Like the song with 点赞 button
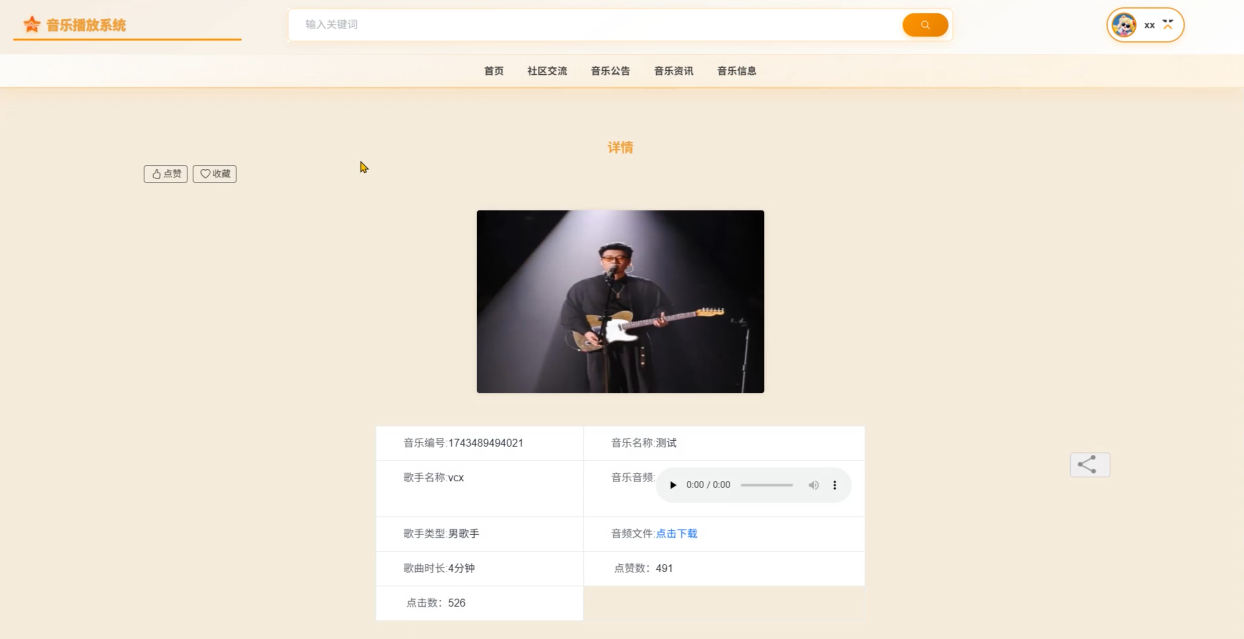This screenshot has width=1244, height=639. (166, 174)
